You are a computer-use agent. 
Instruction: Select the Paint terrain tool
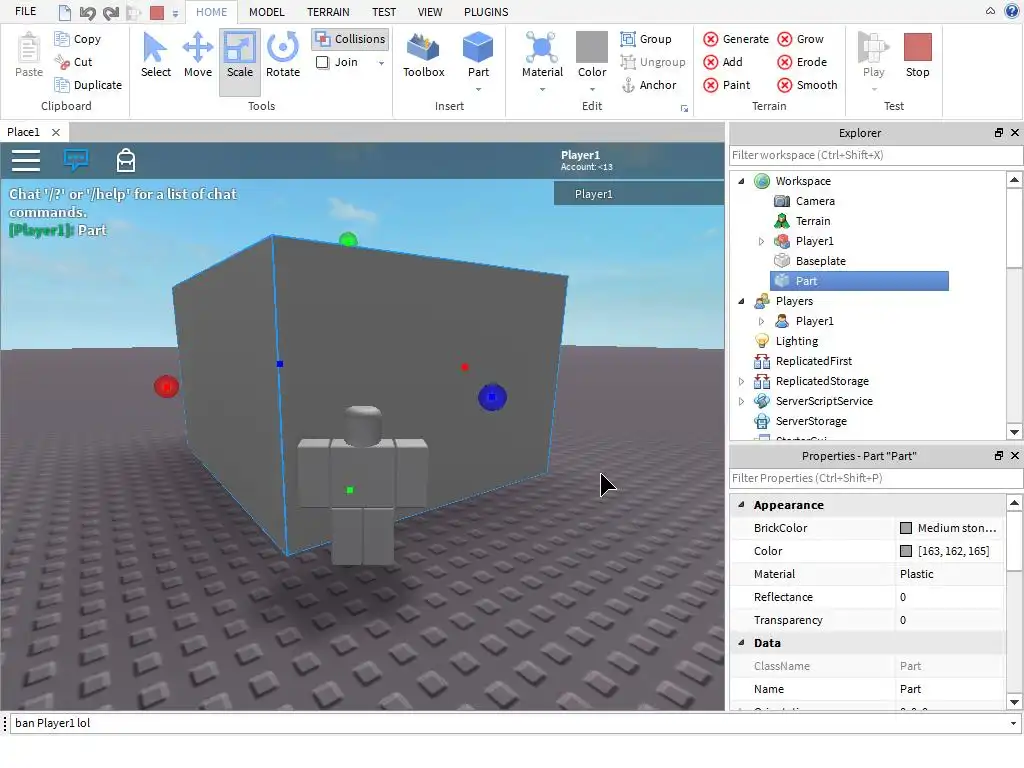click(727, 85)
